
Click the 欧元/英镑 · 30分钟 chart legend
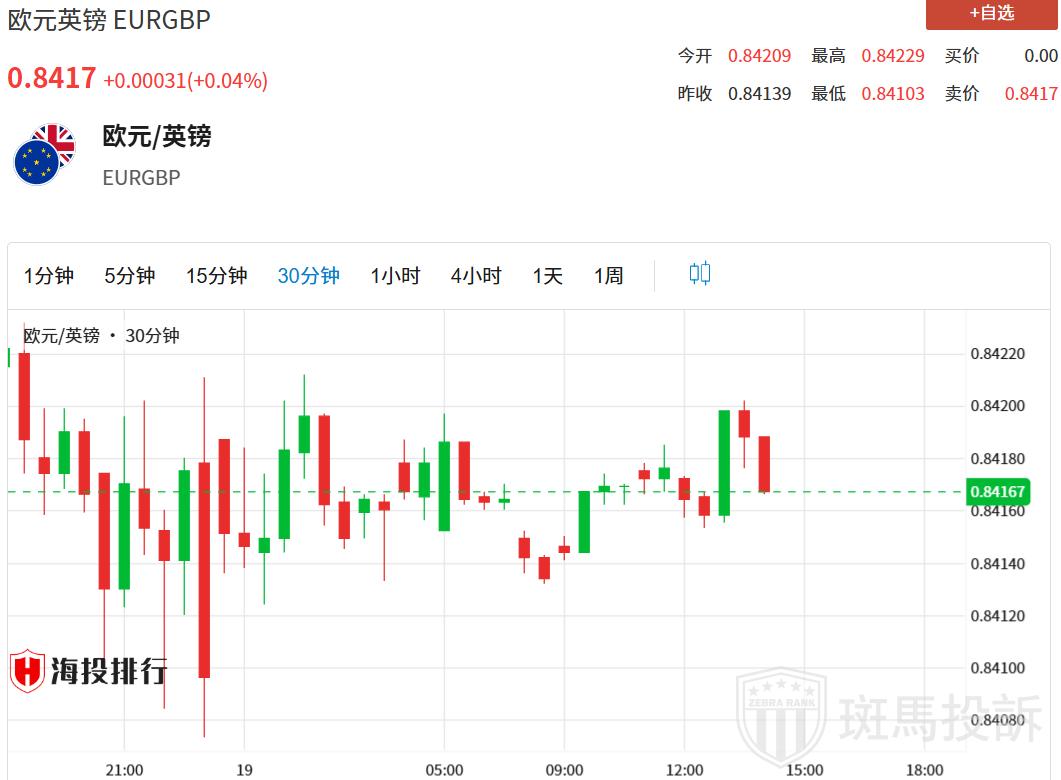tap(101, 336)
